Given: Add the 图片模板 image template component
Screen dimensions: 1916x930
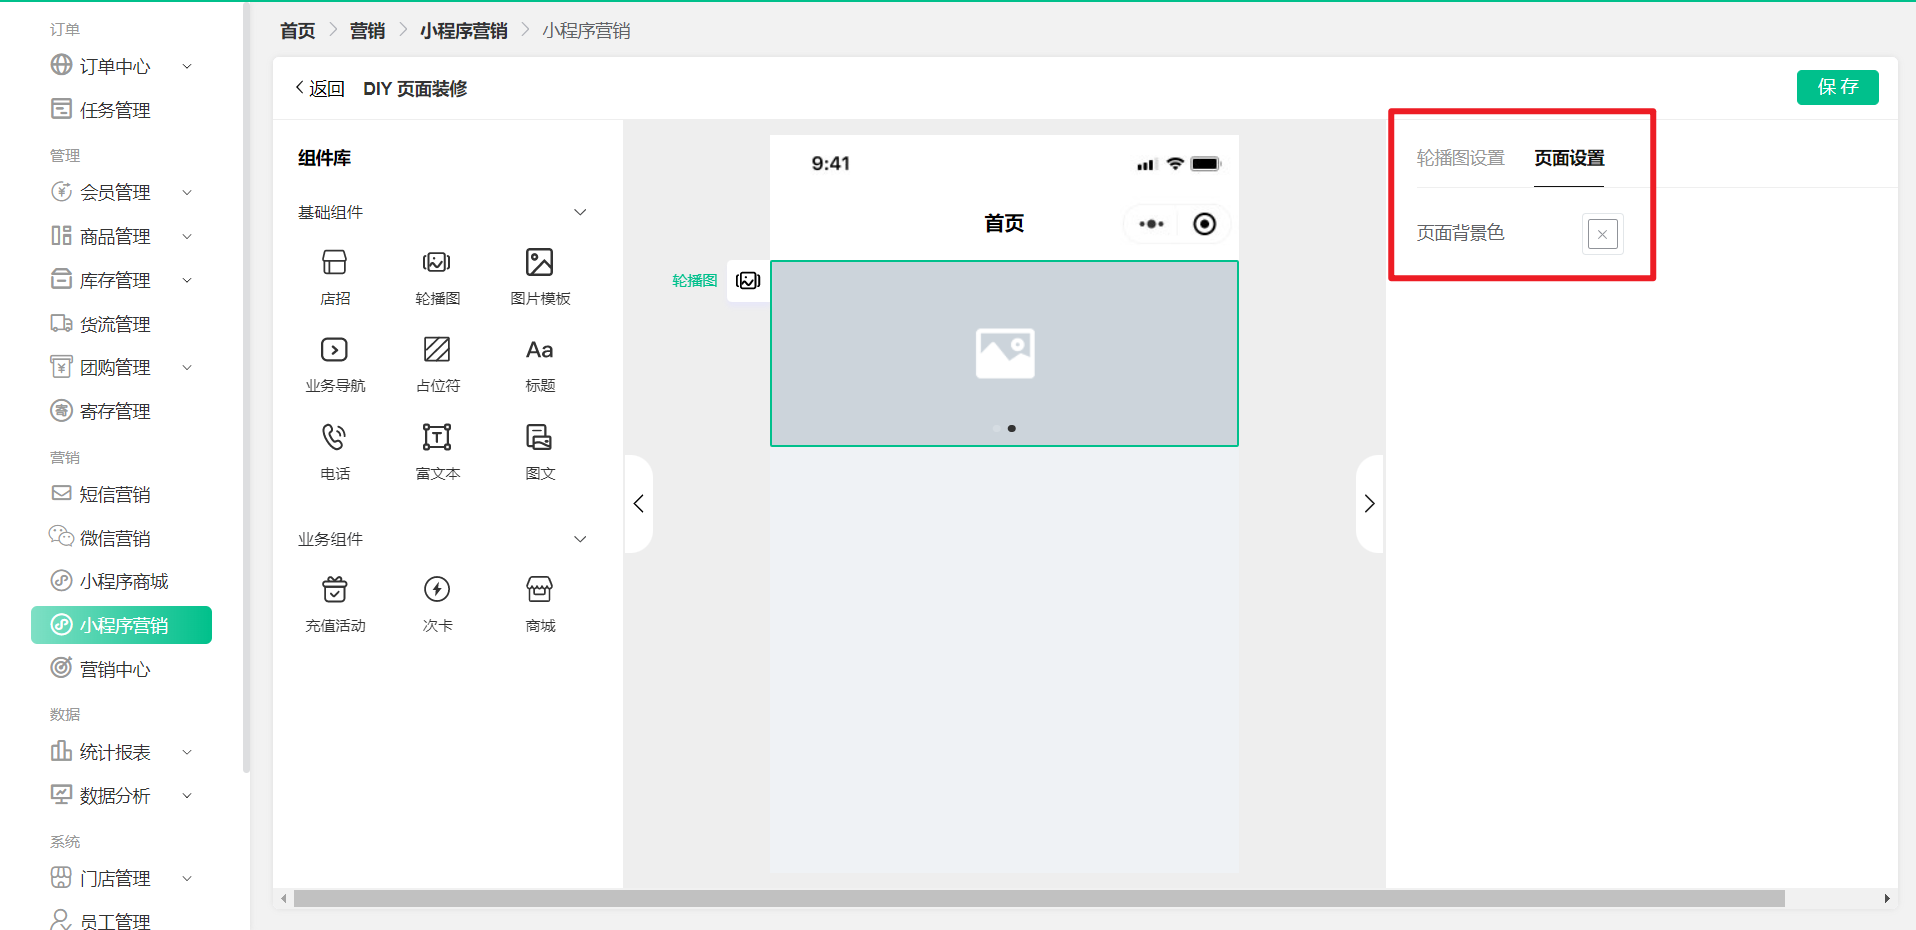Looking at the screenshot, I should 540,277.
